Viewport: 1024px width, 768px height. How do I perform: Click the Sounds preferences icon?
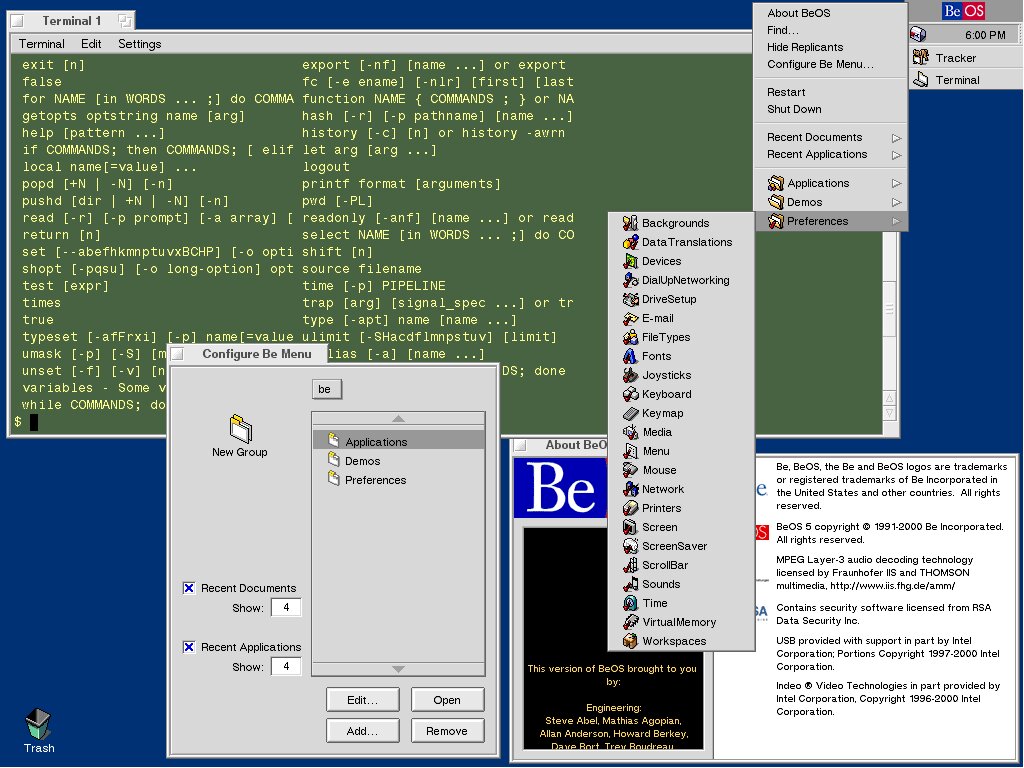point(630,584)
